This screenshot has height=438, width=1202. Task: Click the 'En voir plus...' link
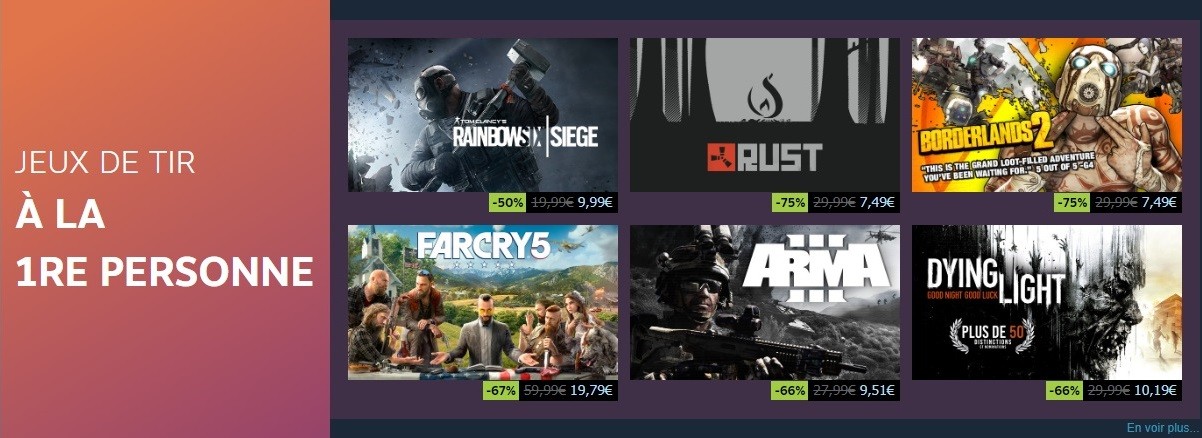(1162, 428)
